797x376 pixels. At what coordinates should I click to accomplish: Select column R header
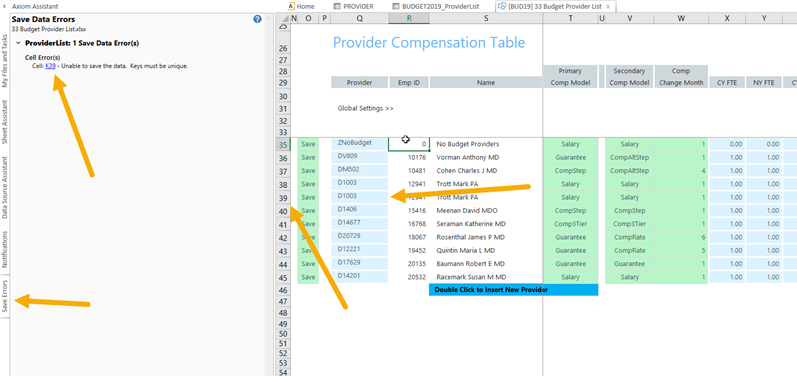pos(409,18)
